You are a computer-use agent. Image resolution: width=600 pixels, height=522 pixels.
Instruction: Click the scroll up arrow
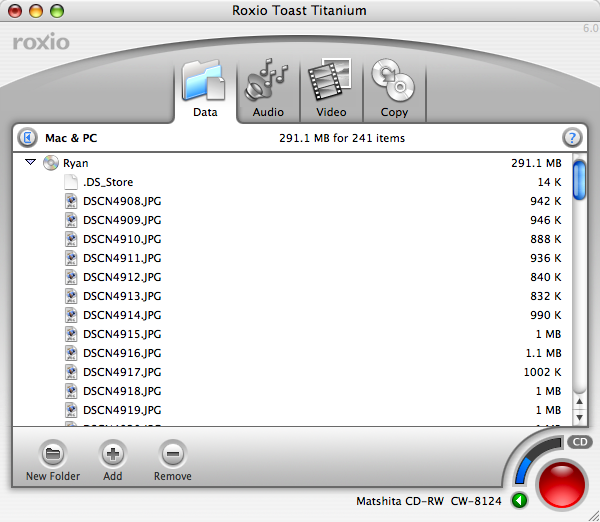point(579,401)
